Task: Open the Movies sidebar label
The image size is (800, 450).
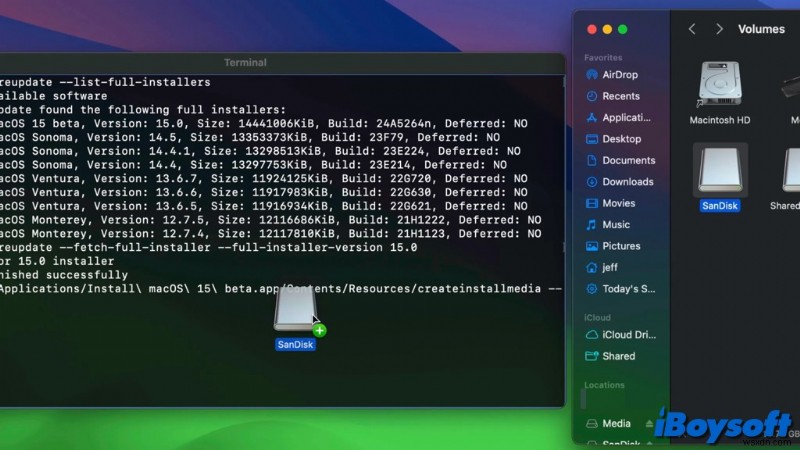Action: tap(618, 203)
